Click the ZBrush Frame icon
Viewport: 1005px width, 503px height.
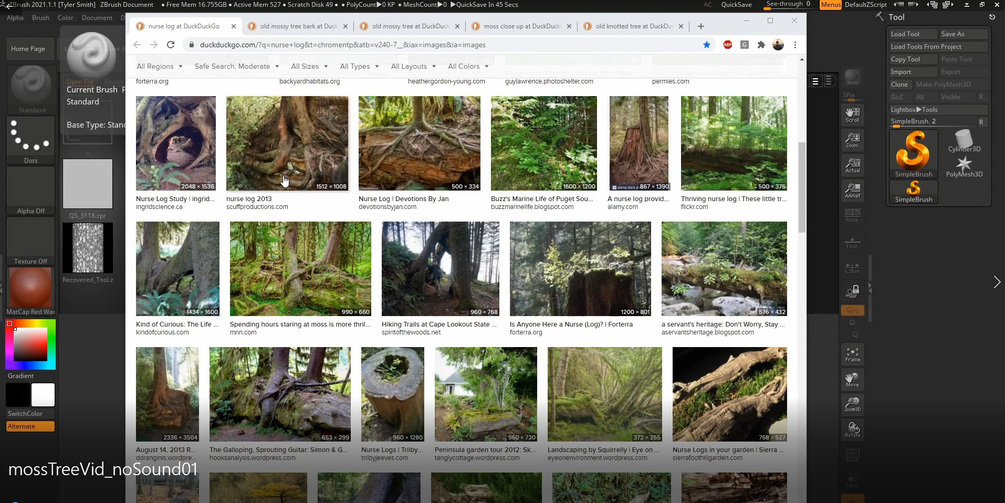pyautogui.click(x=852, y=354)
